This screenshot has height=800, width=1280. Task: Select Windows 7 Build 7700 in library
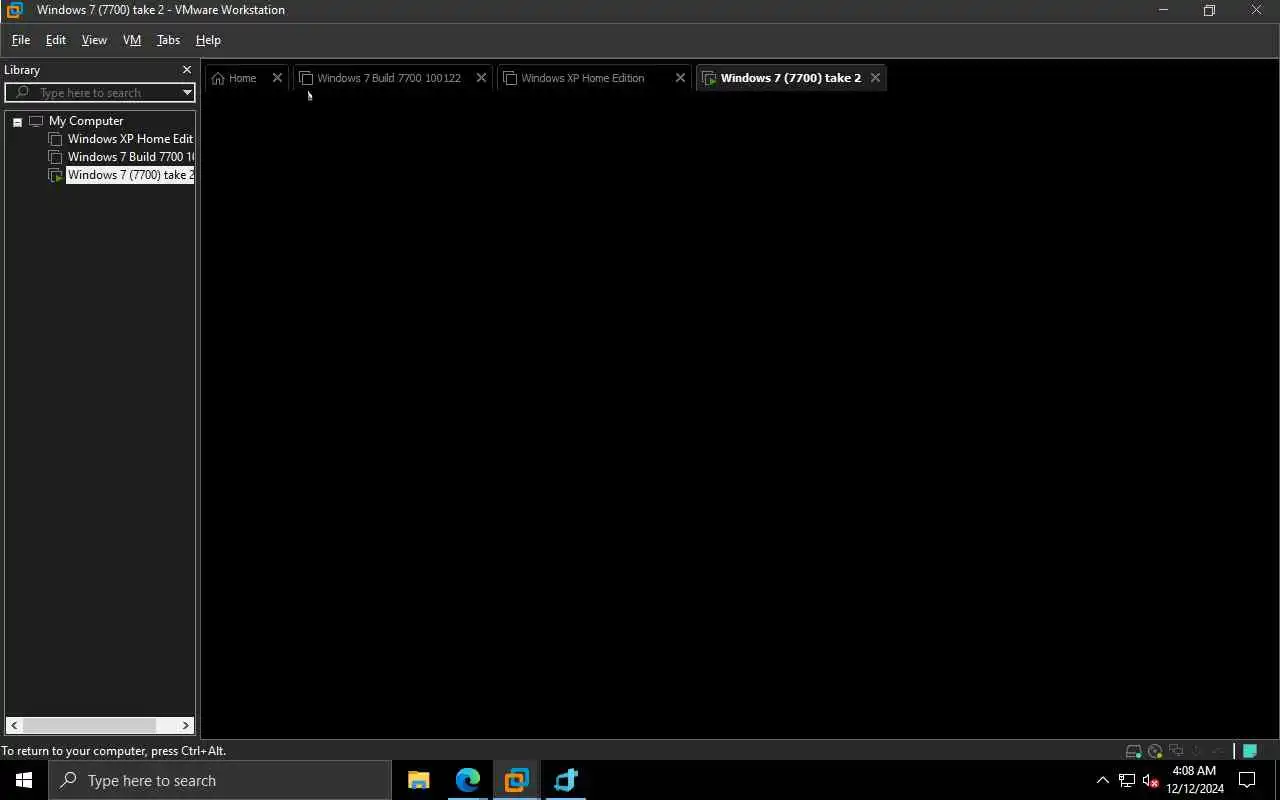[x=130, y=157]
